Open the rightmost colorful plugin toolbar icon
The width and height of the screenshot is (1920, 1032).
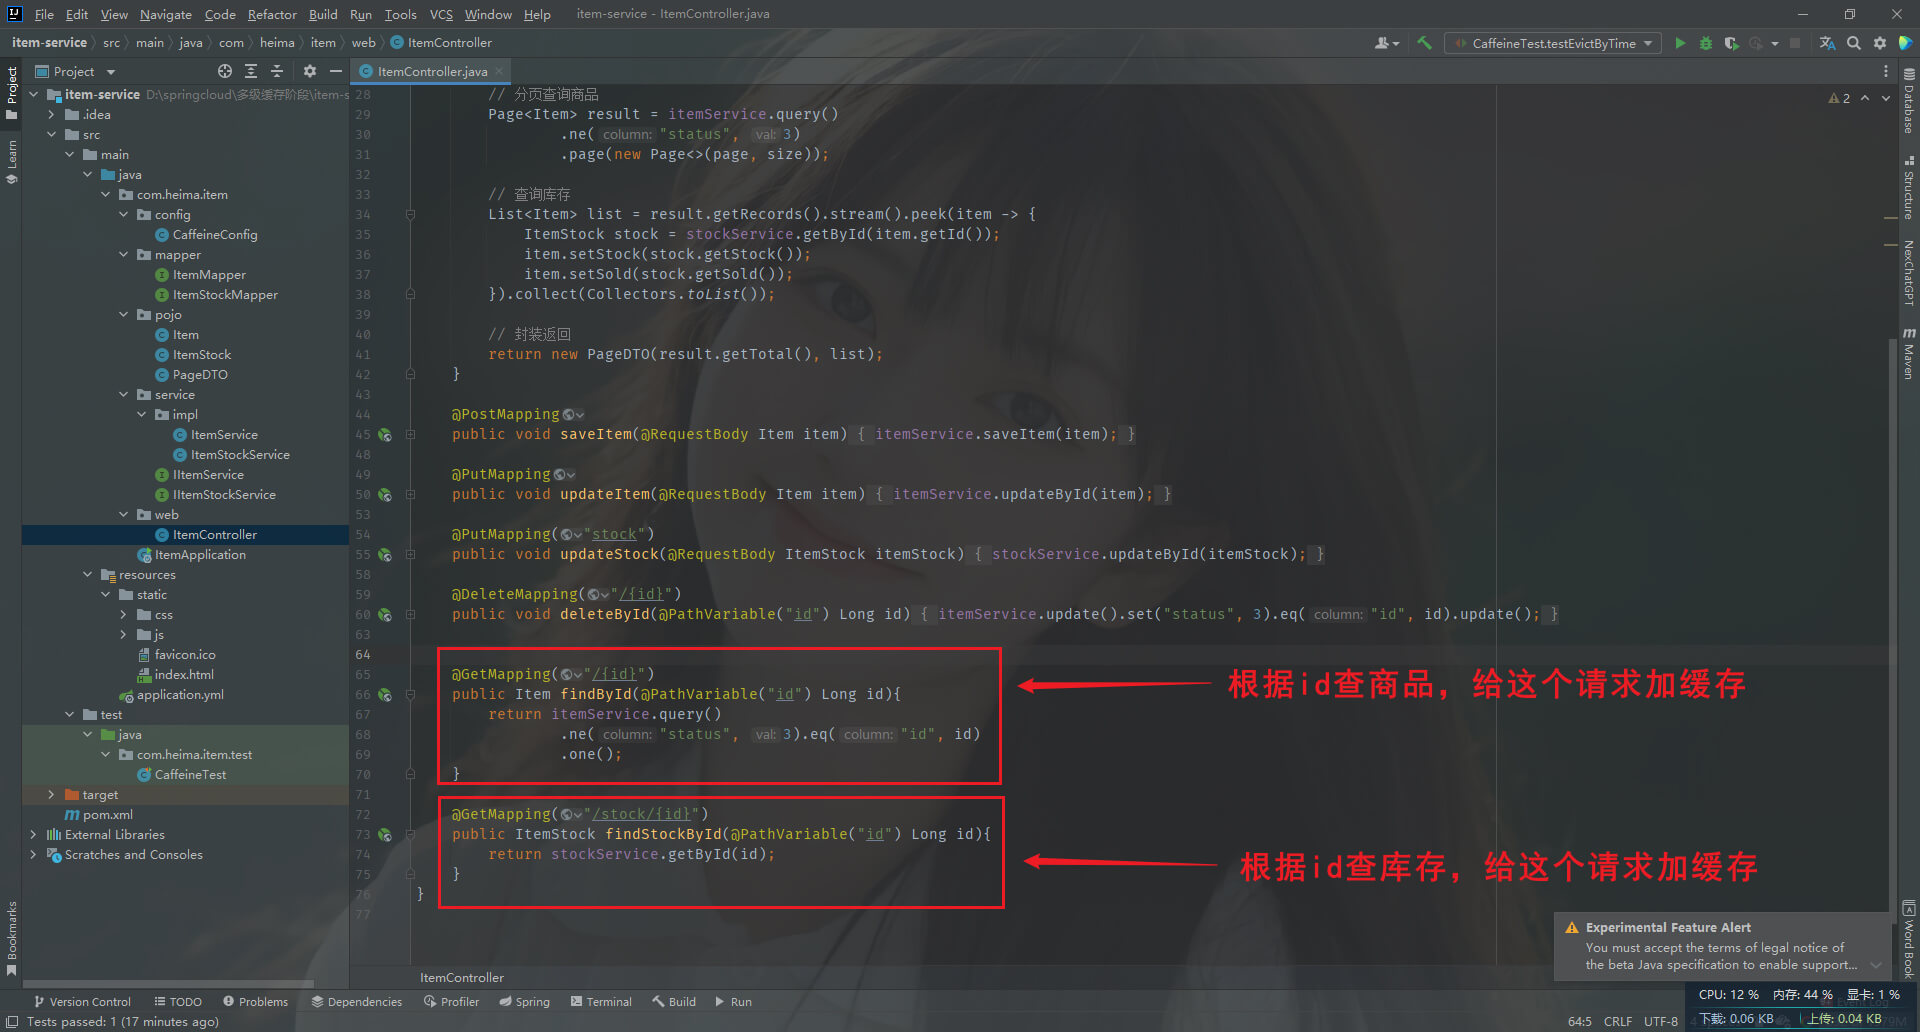[1905, 43]
